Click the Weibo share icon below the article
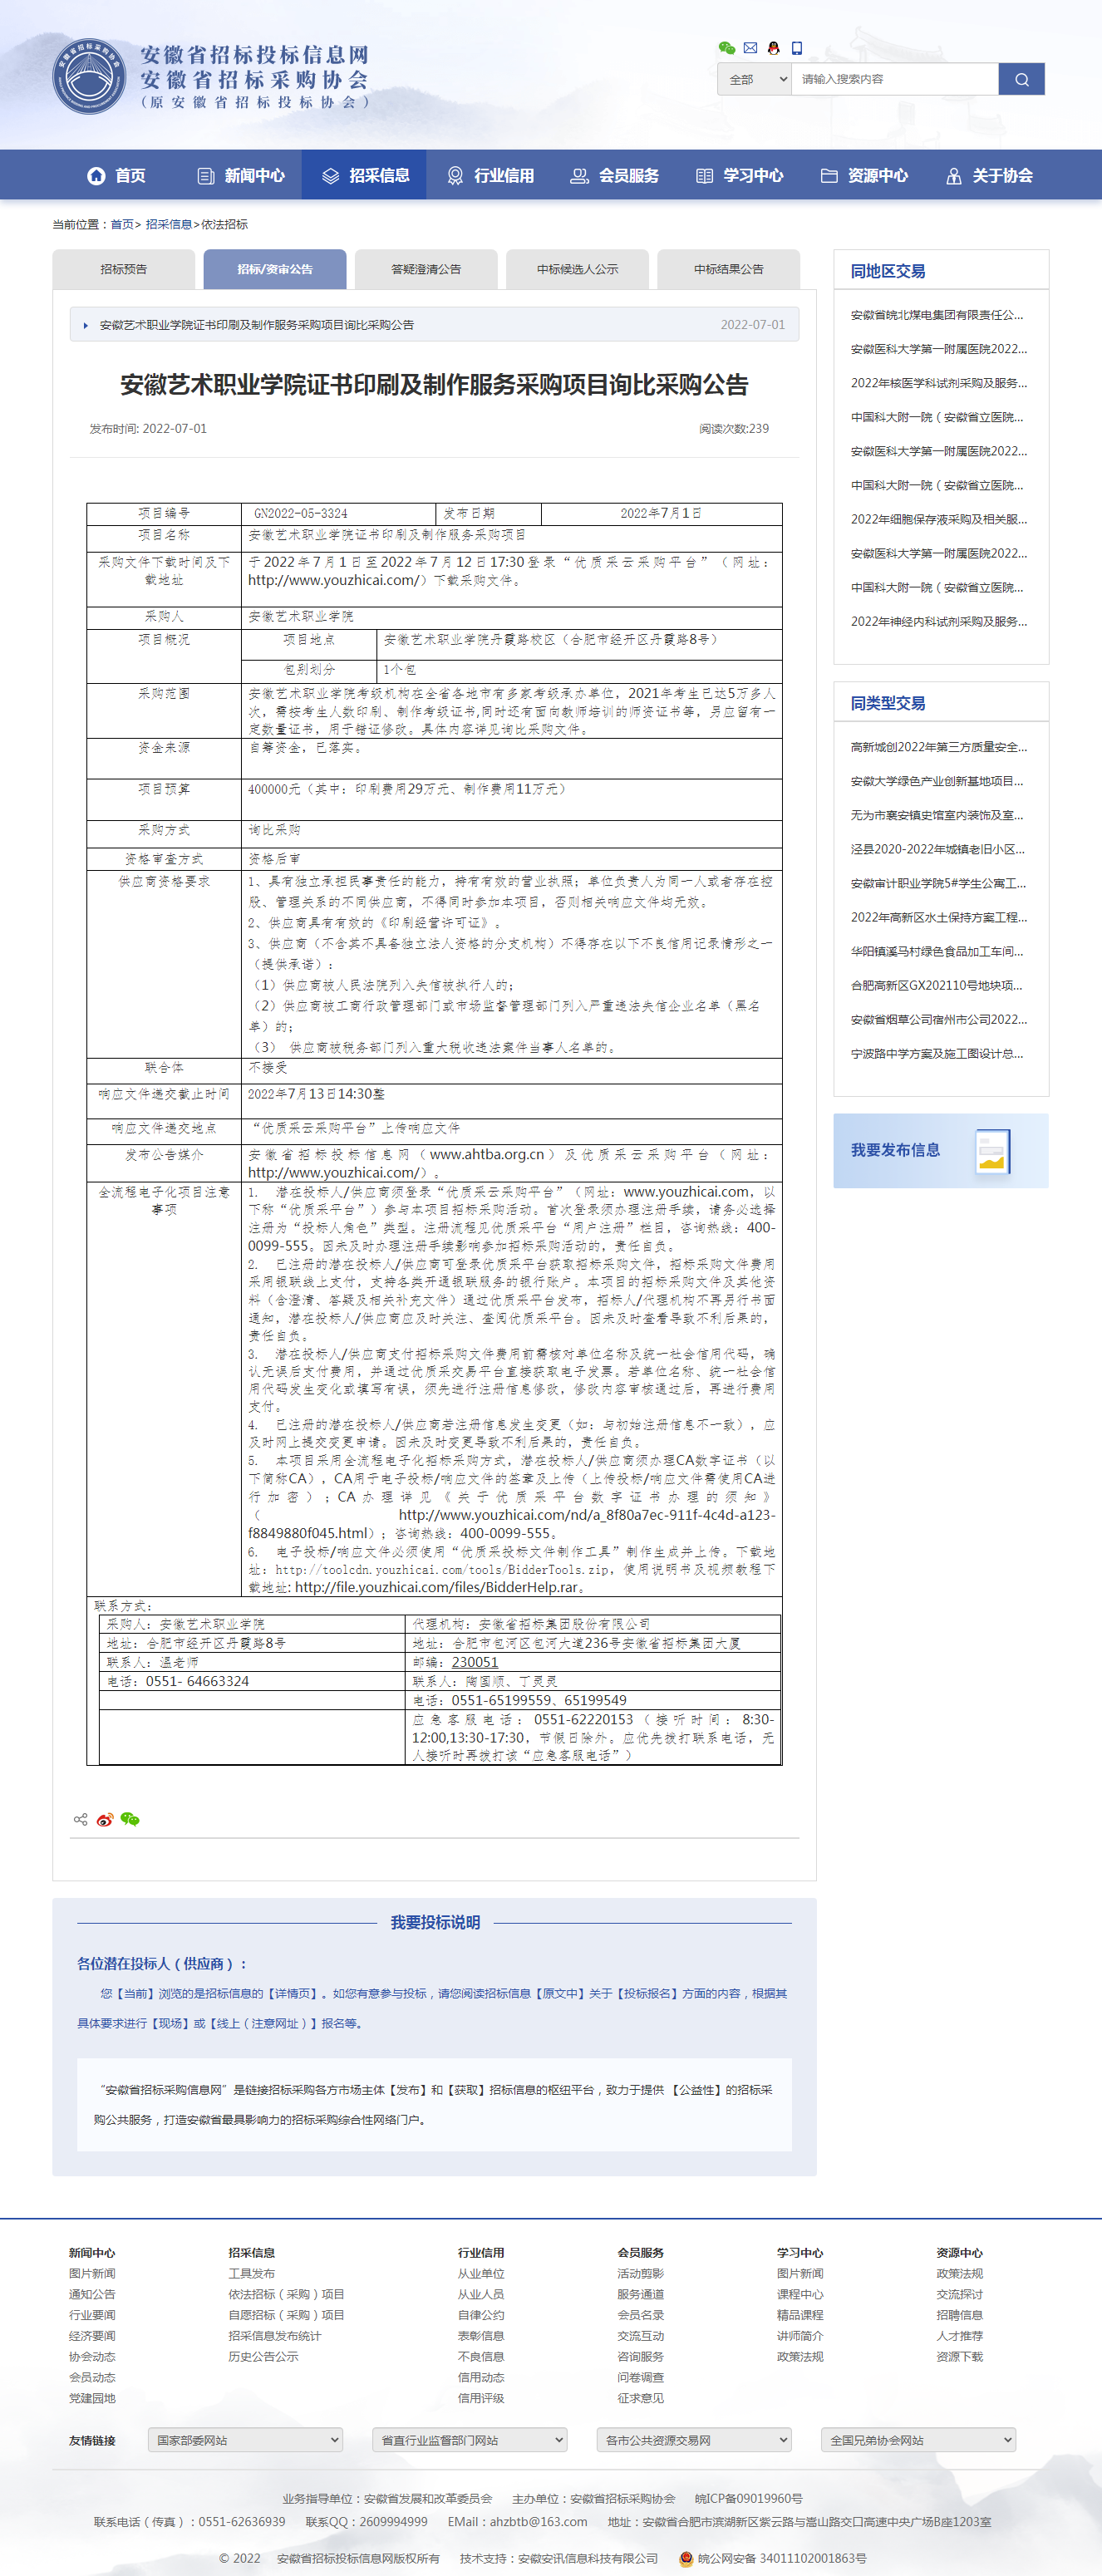This screenshot has height=2576, width=1102. pyautogui.click(x=105, y=1819)
